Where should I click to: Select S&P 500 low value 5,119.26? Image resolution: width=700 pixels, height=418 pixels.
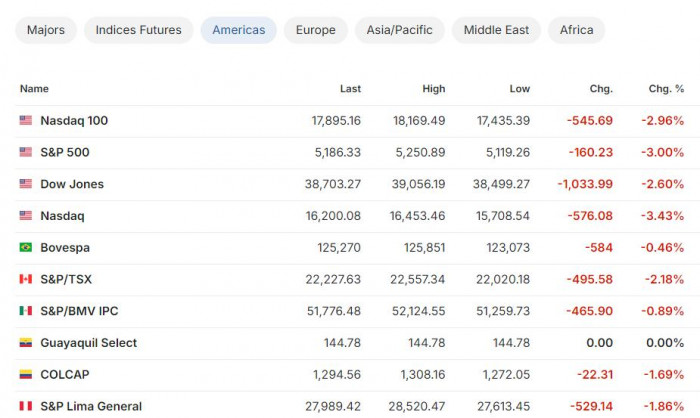pyautogui.click(x=508, y=152)
